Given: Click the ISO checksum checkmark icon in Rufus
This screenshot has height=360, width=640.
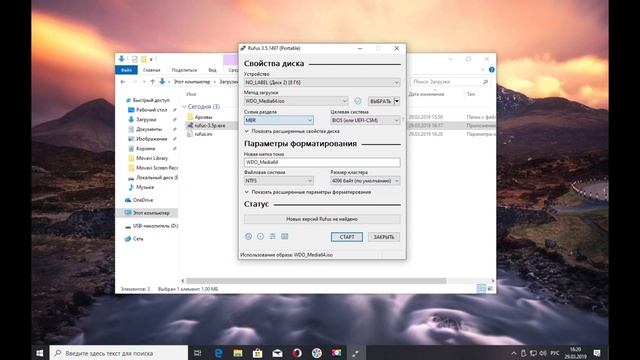Looking at the screenshot, I should pyautogui.click(x=358, y=101).
